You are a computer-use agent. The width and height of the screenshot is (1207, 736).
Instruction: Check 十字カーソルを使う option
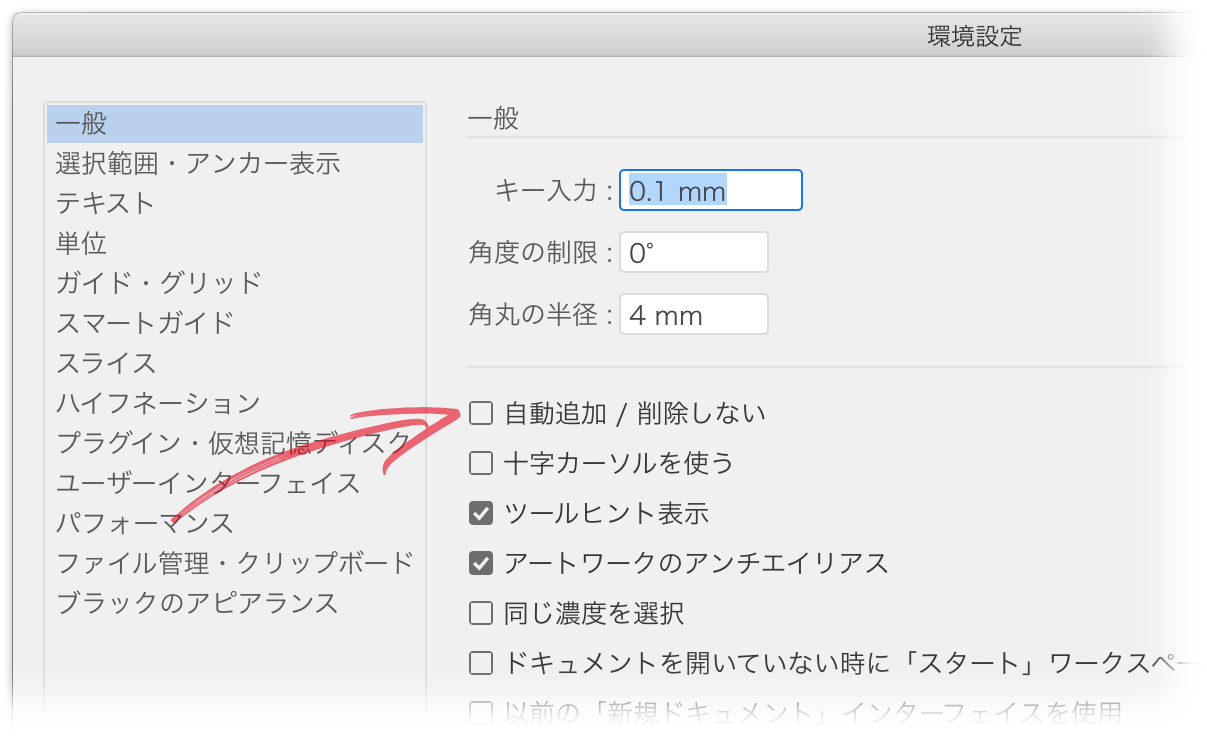pos(481,463)
